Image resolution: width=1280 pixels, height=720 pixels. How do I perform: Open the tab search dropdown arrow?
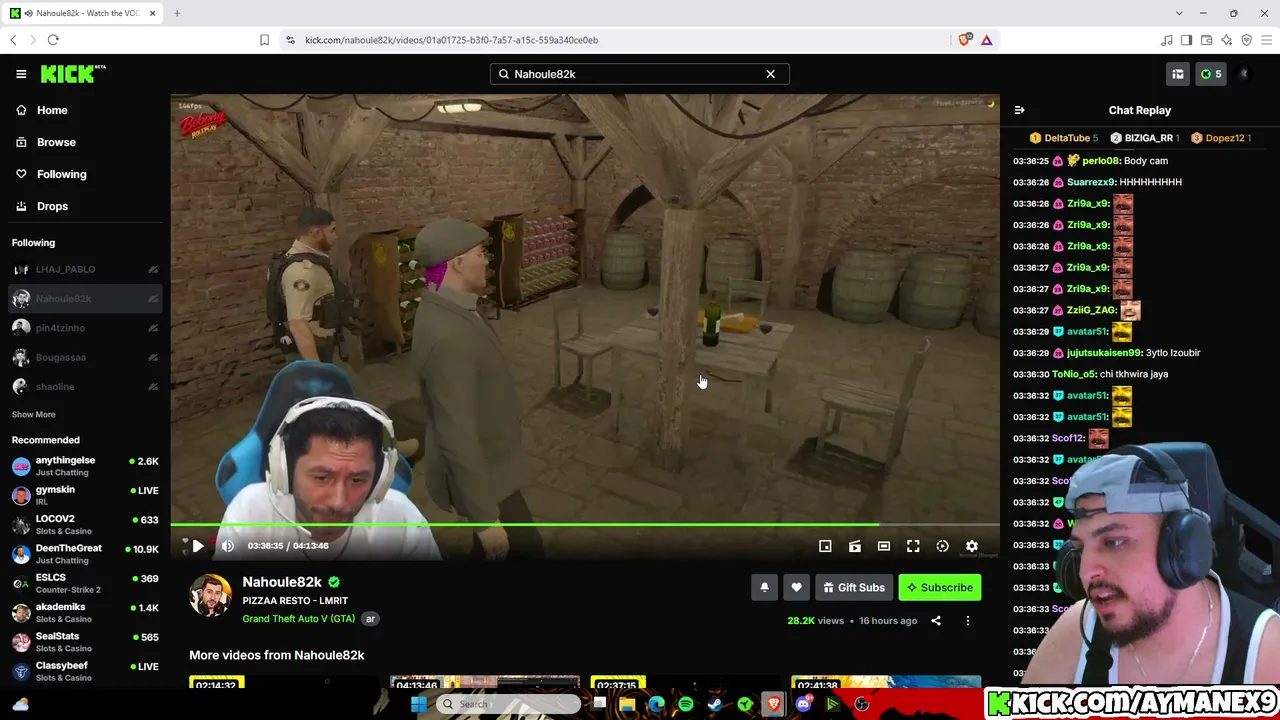(1179, 13)
